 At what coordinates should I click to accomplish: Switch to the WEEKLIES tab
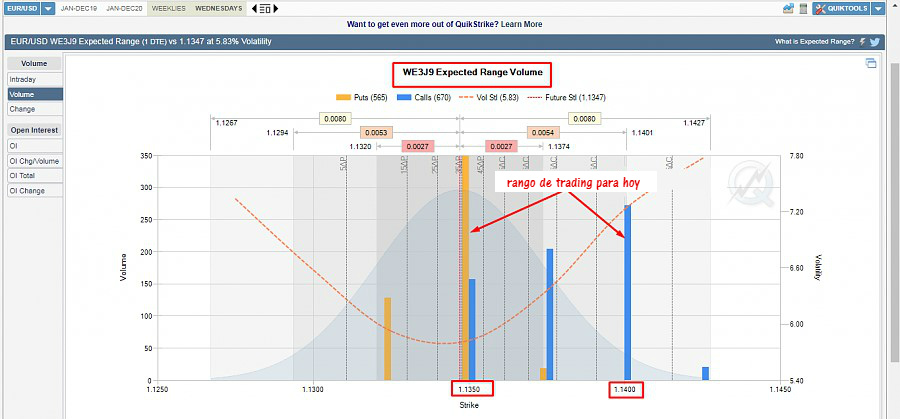(167, 9)
